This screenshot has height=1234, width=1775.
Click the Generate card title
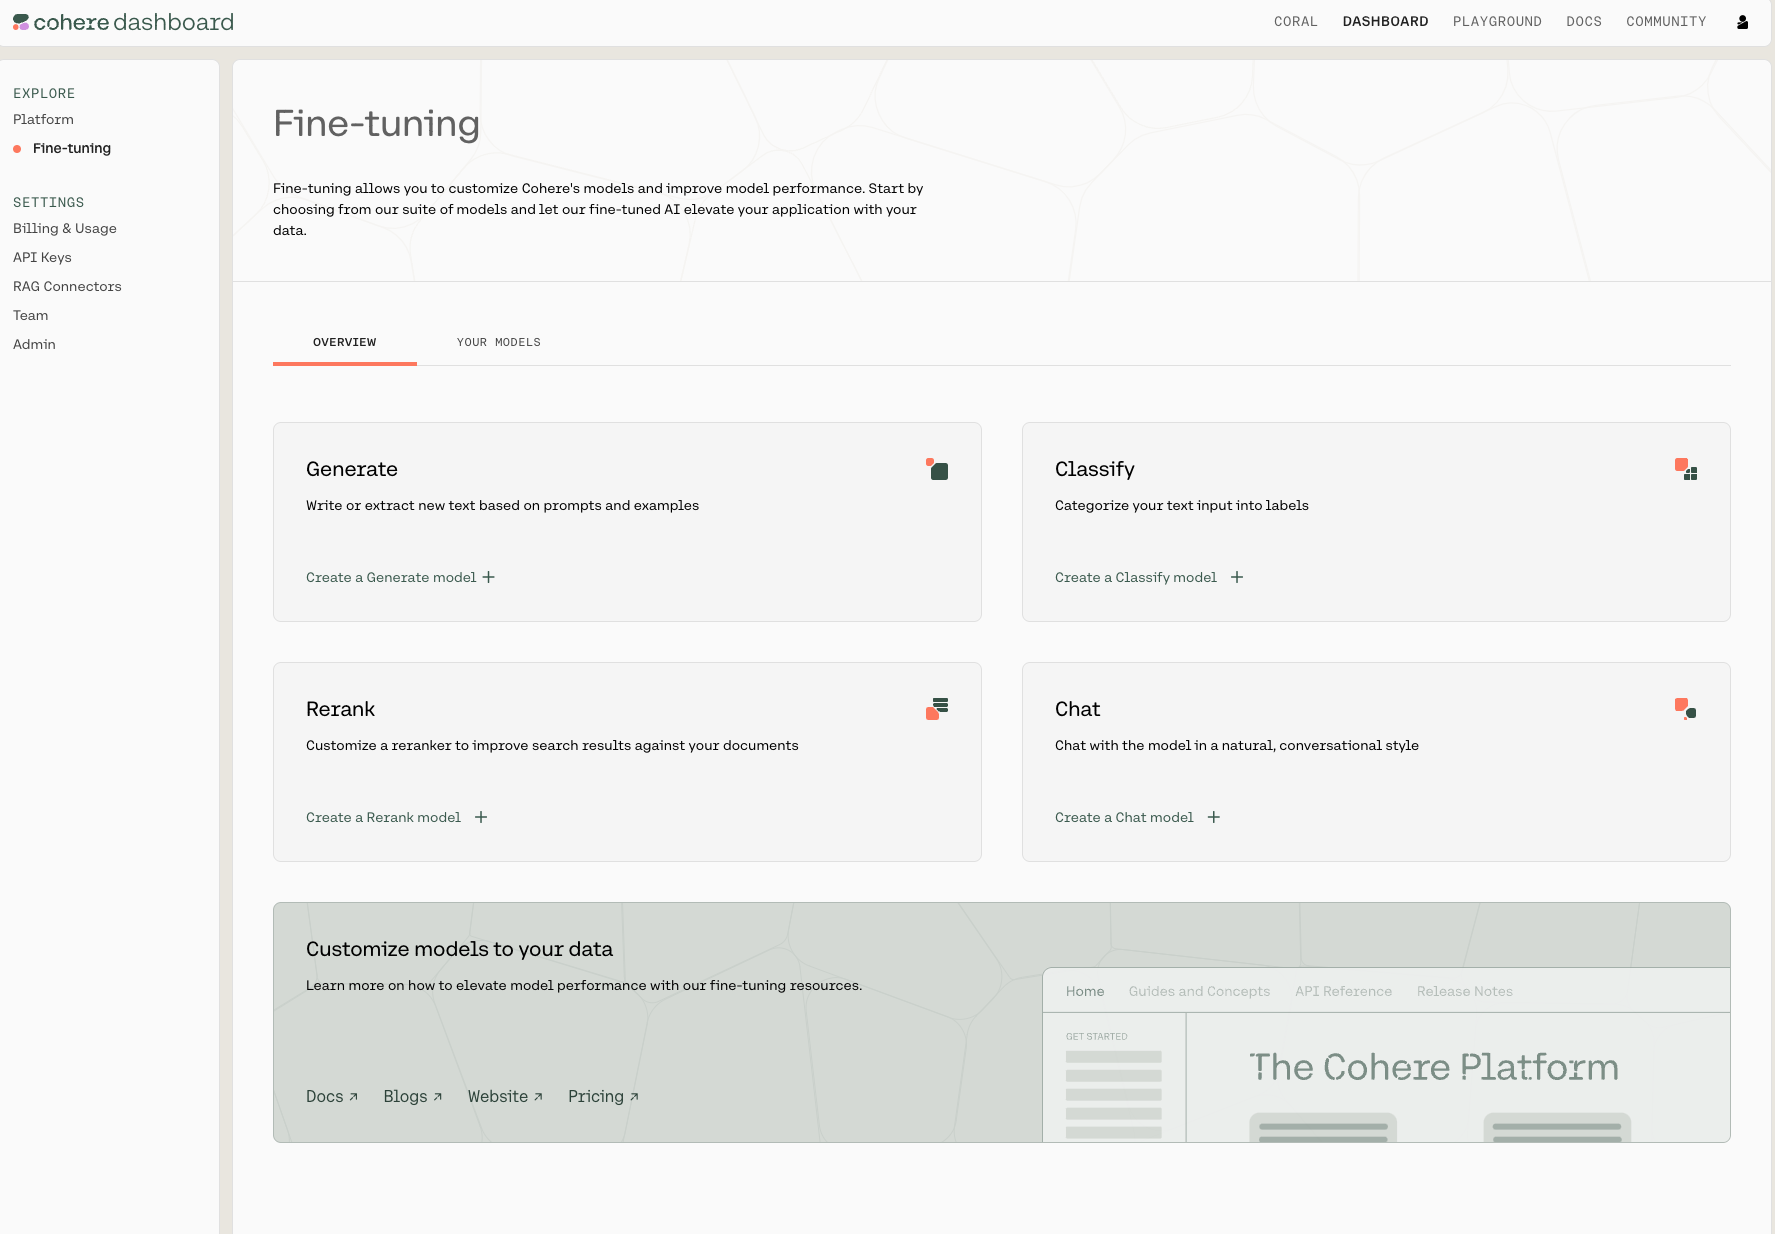pyautogui.click(x=352, y=469)
